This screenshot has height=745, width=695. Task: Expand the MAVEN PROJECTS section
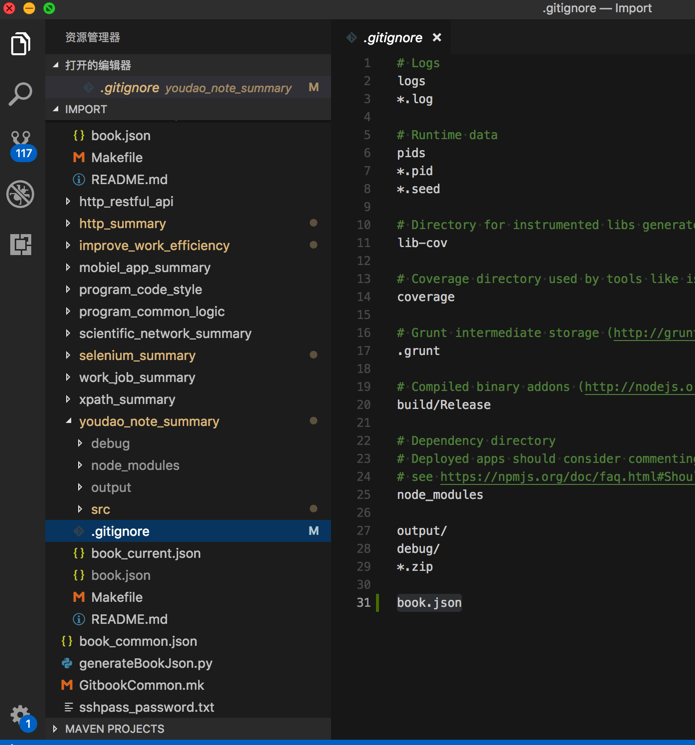click(x=114, y=729)
